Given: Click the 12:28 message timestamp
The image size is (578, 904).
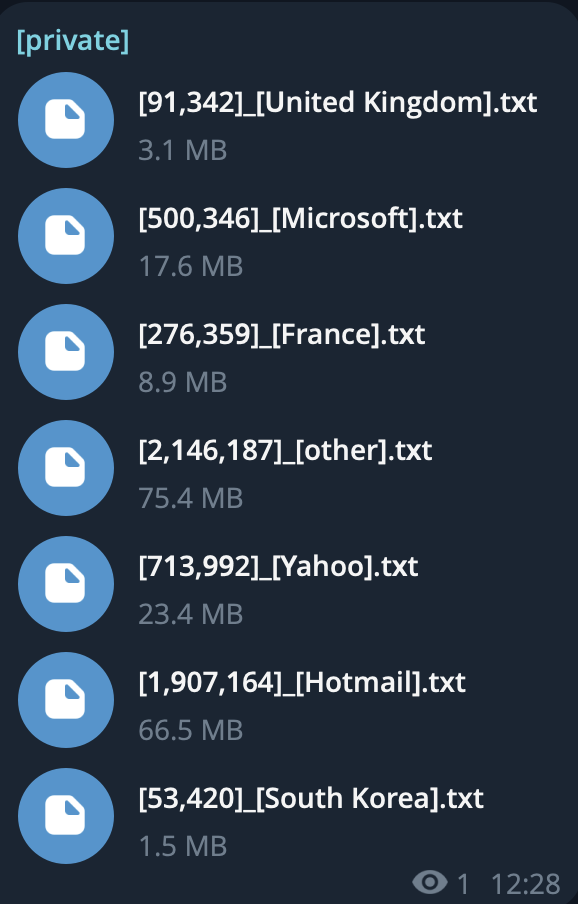Looking at the screenshot, I should coord(526,883).
